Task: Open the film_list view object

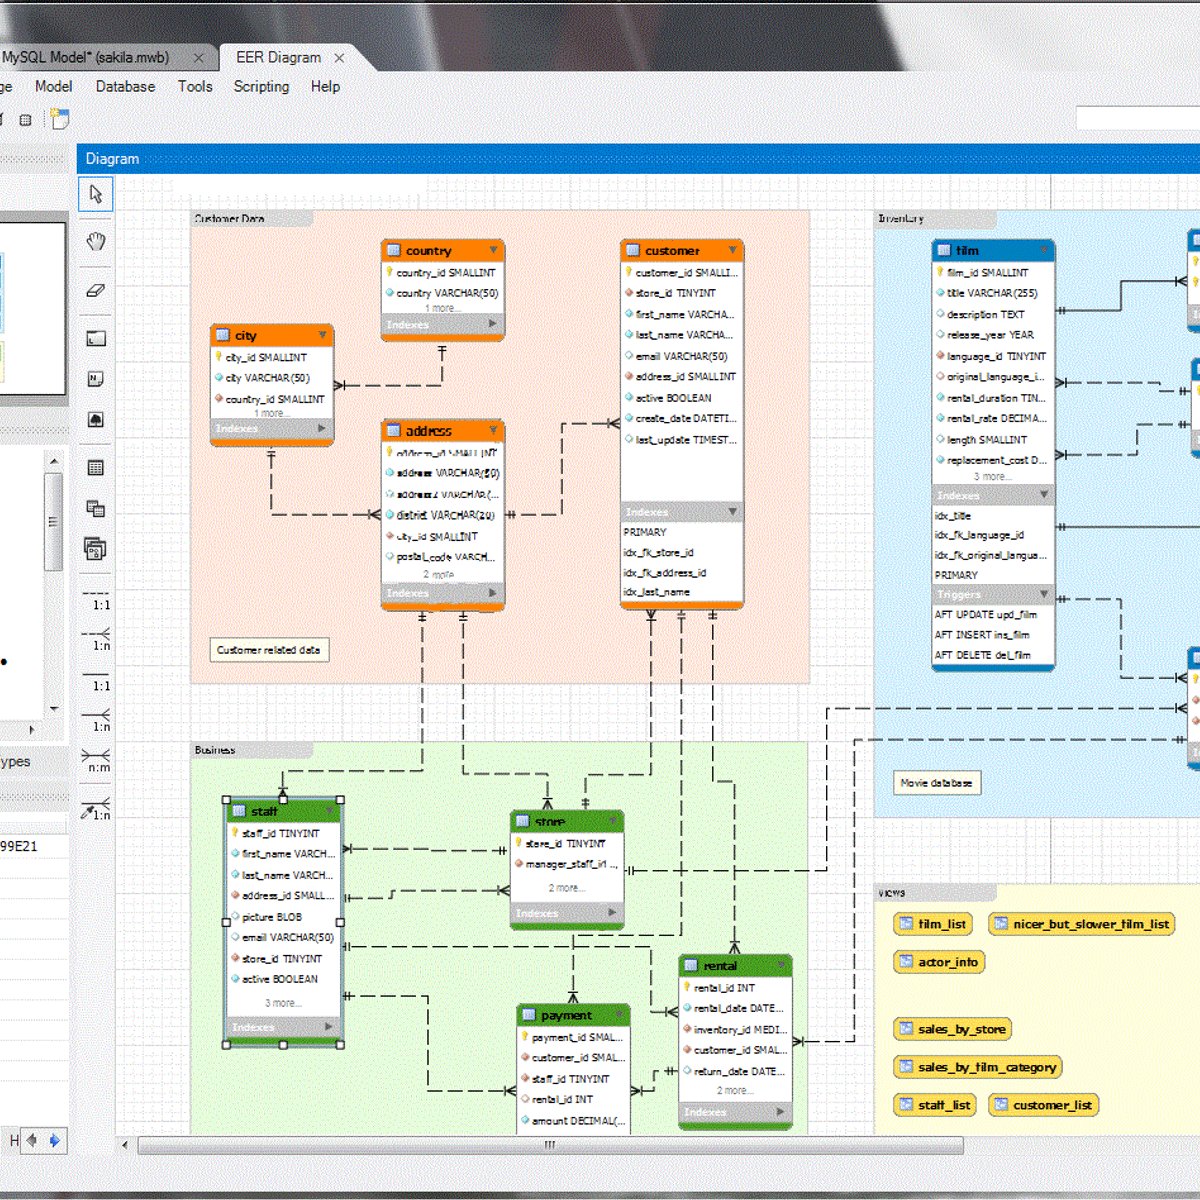Action: coord(932,923)
